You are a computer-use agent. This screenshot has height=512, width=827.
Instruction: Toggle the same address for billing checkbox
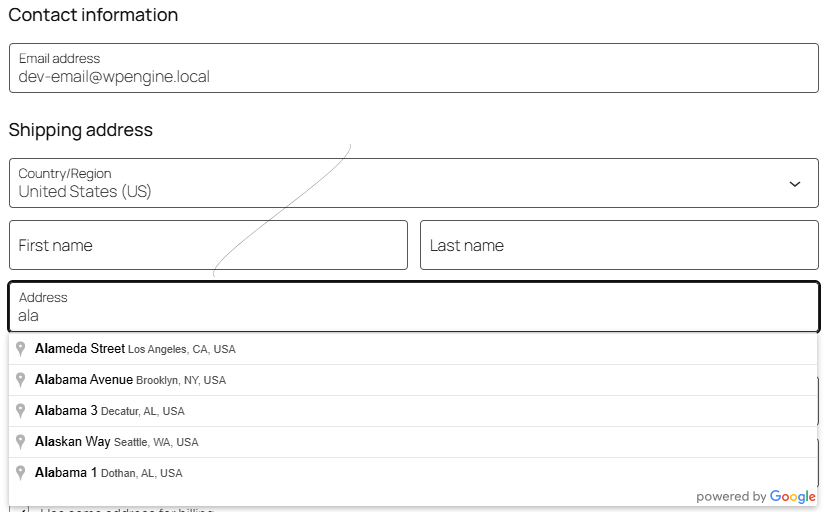pos(25,509)
